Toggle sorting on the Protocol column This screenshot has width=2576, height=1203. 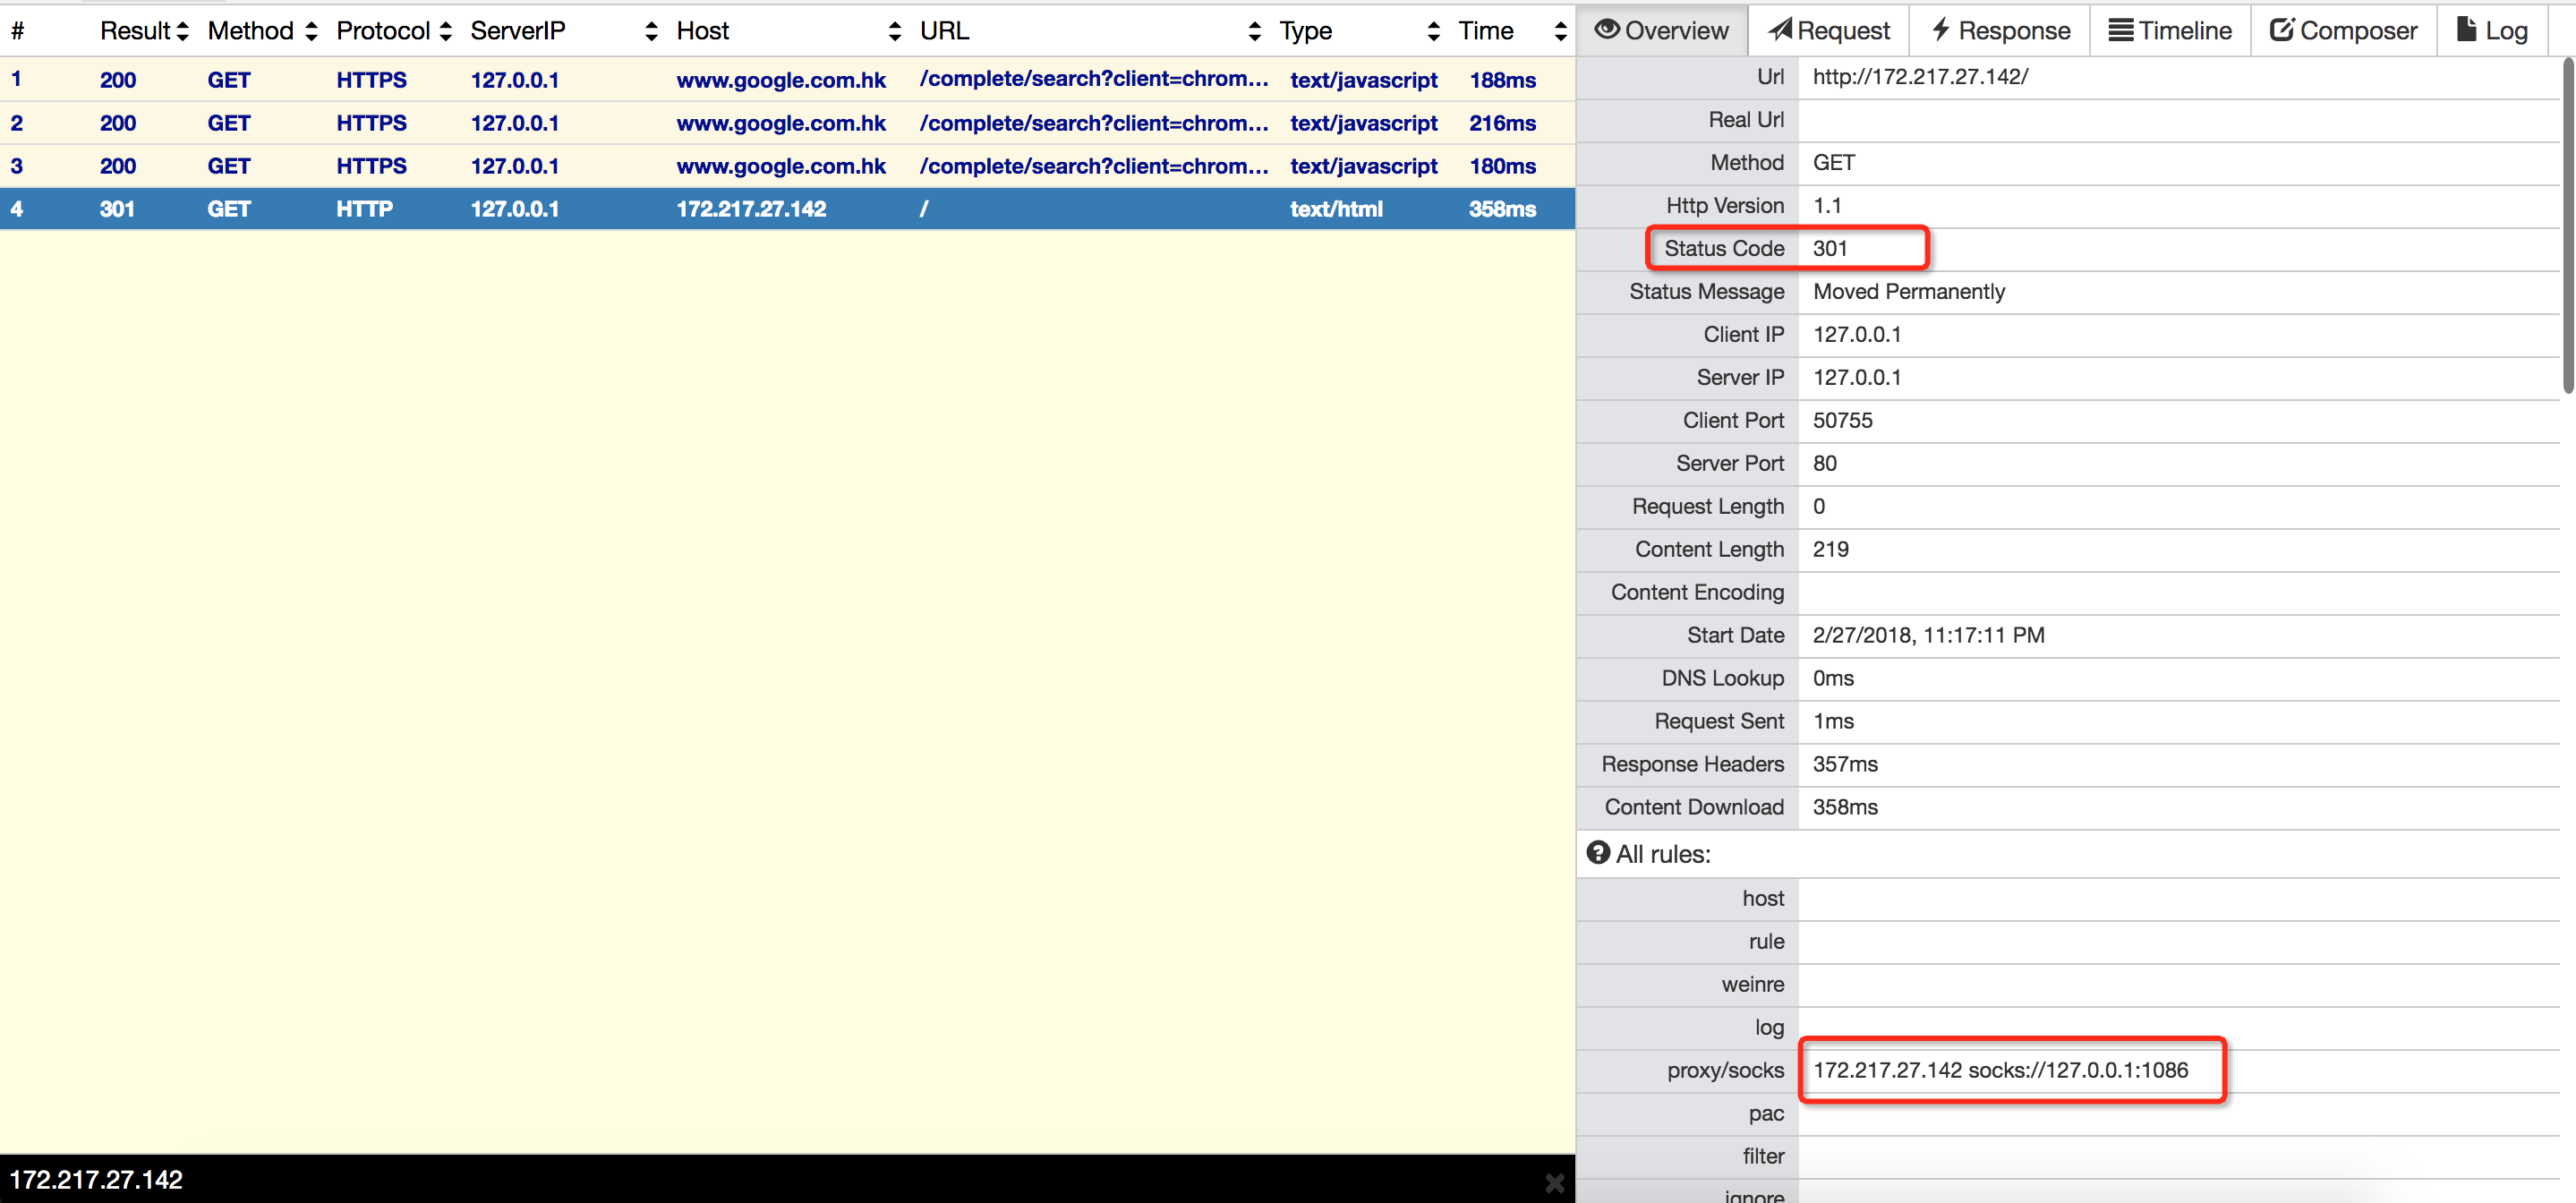click(446, 30)
